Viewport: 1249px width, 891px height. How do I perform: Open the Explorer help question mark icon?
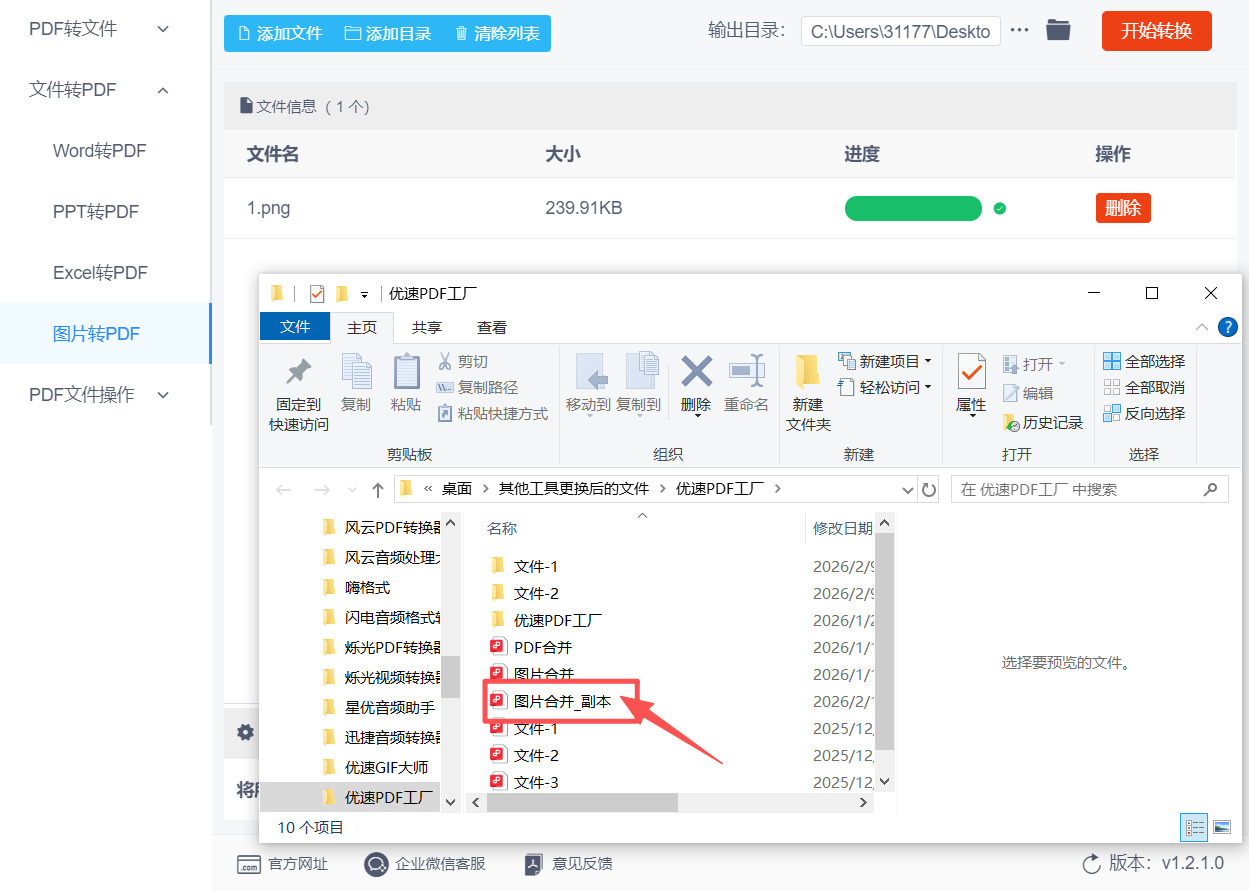(x=1228, y=327)
